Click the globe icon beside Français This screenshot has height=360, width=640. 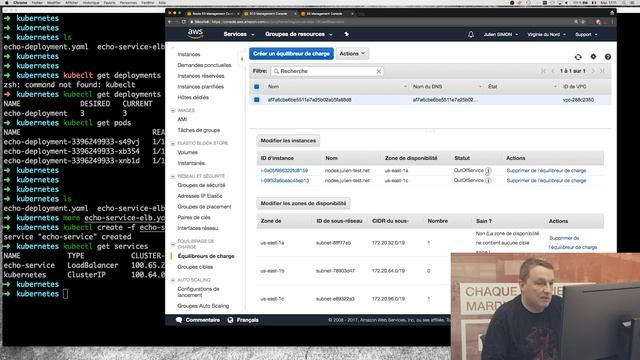[230, 320]
